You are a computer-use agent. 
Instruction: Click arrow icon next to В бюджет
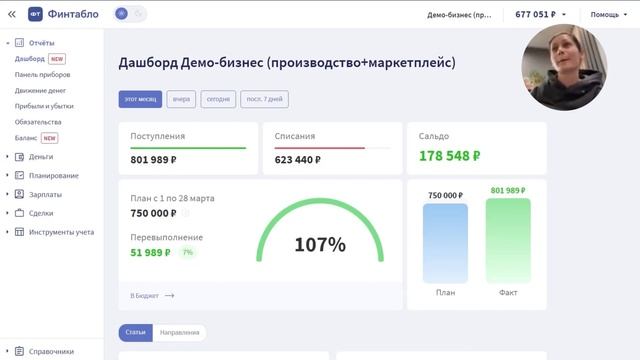tap(170, 296)
